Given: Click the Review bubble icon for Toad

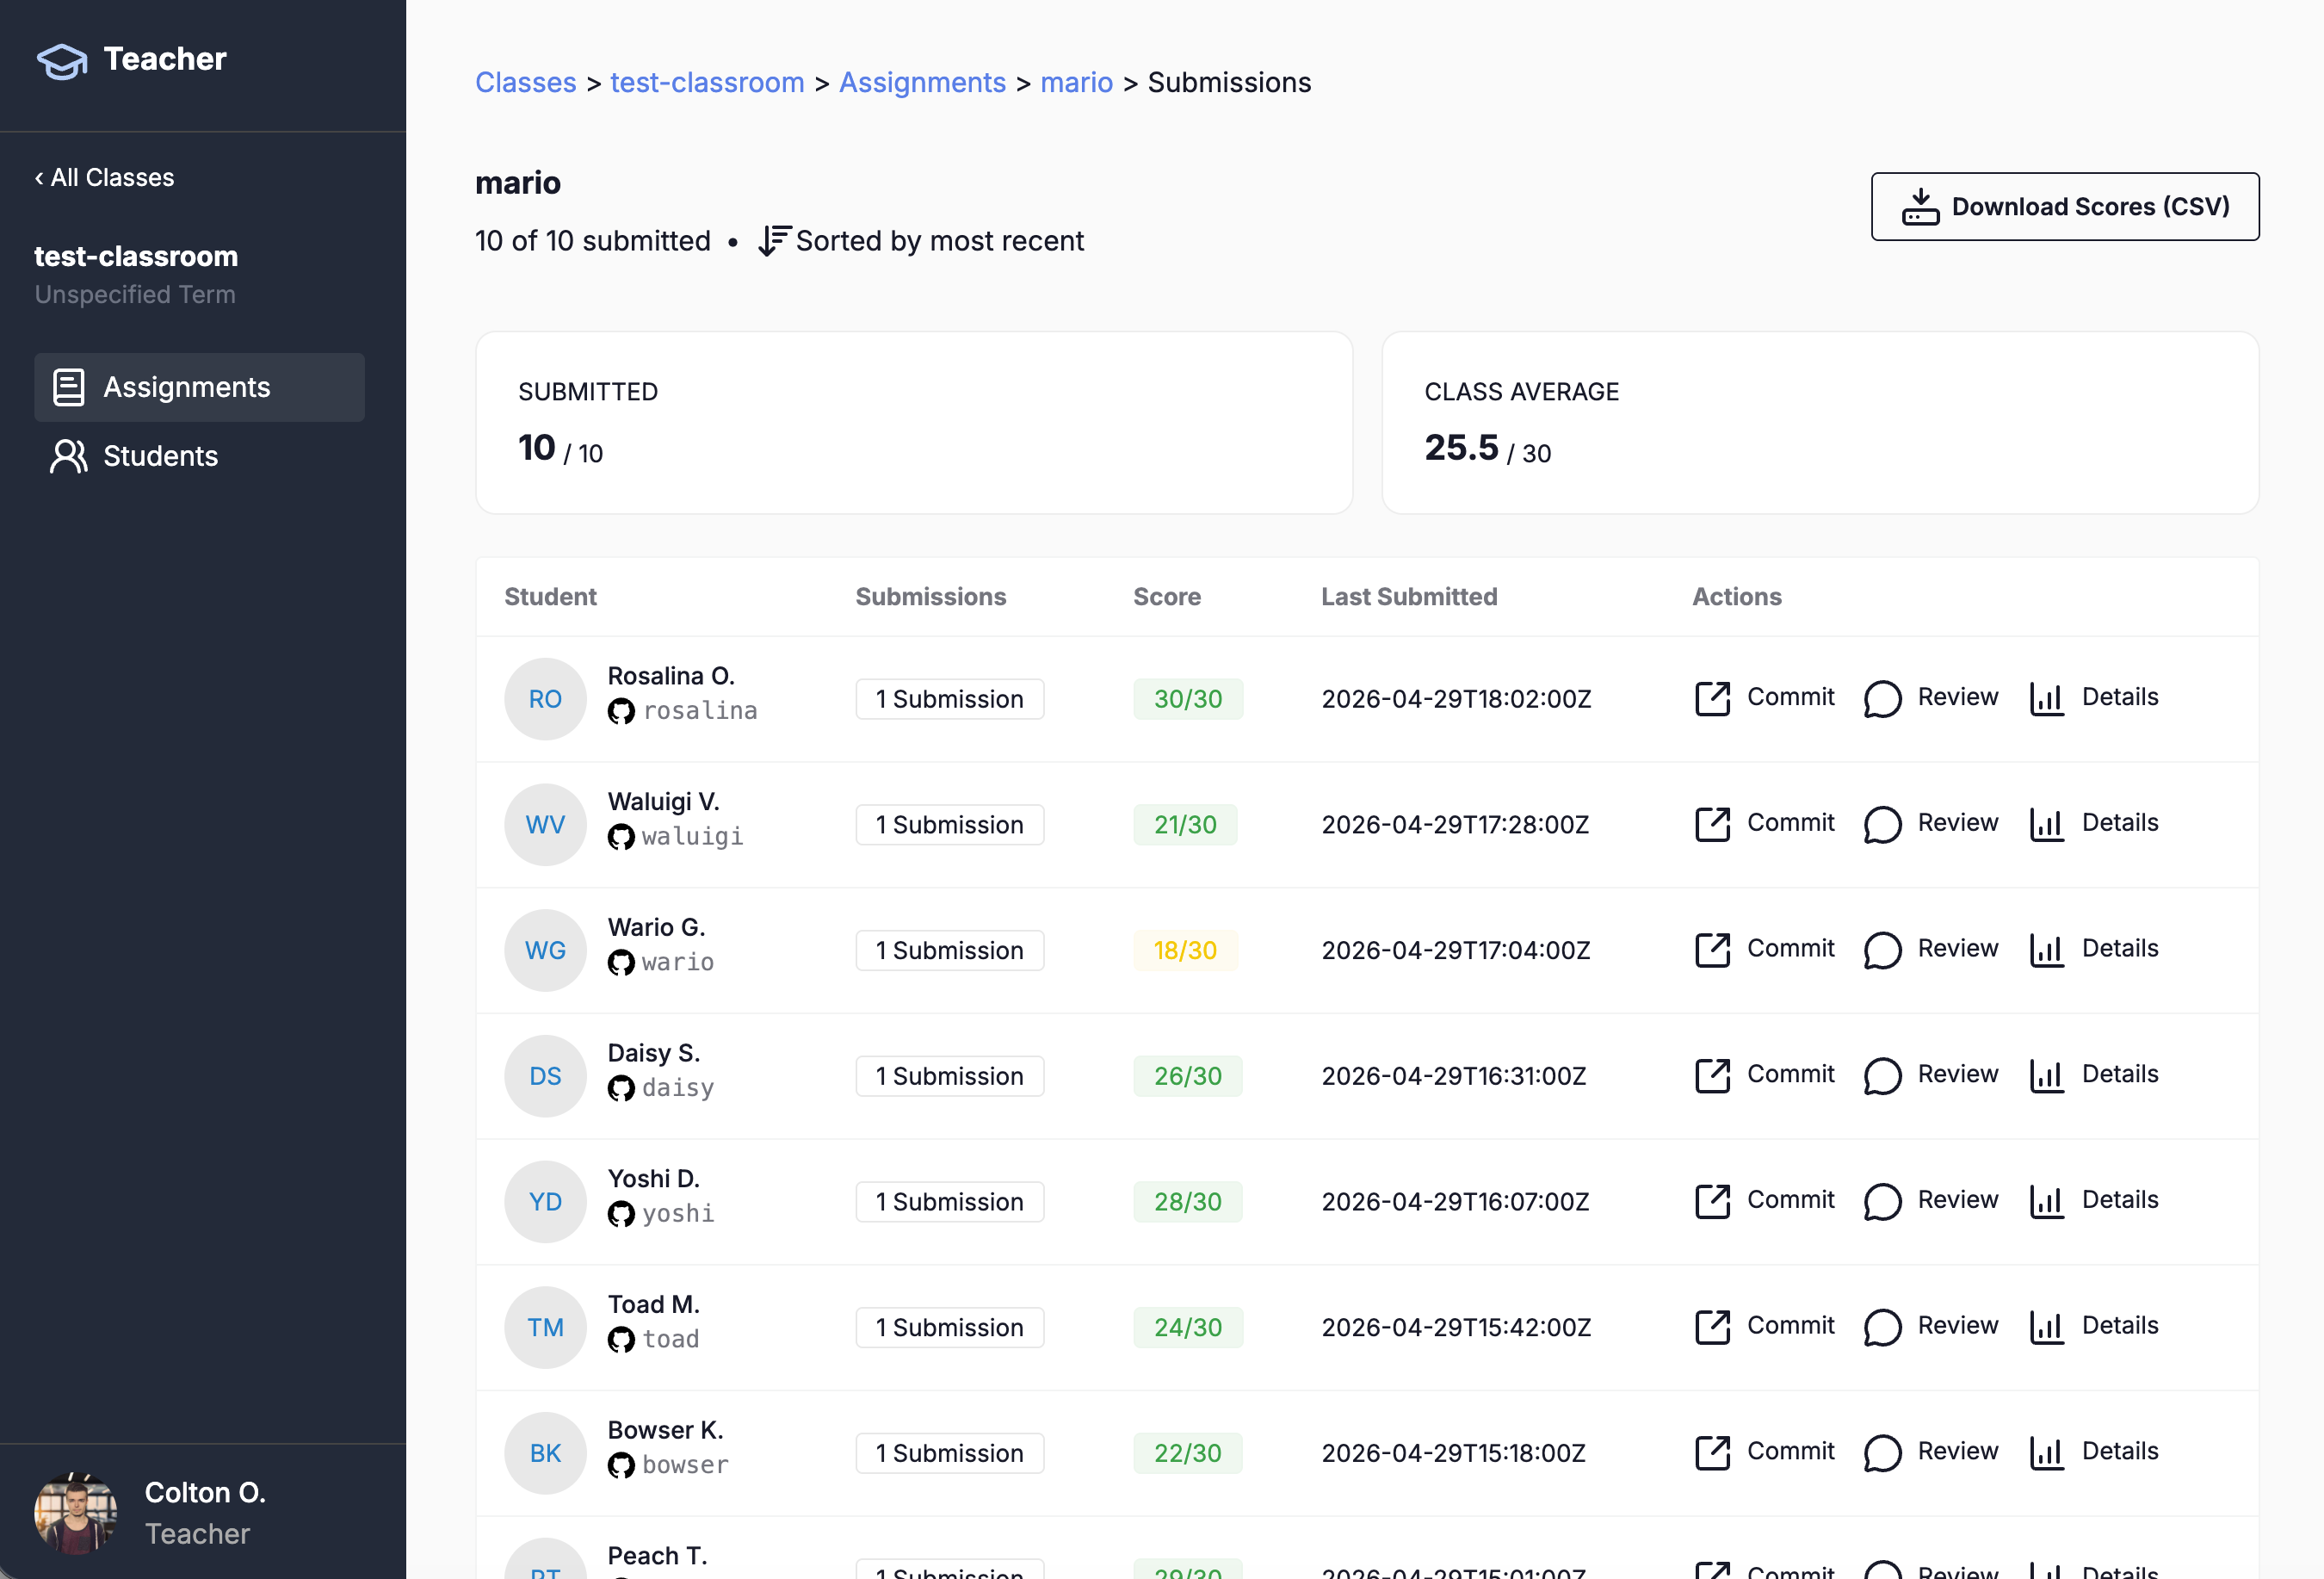Looking at the screenshot, I should tap(1882, 1327).
